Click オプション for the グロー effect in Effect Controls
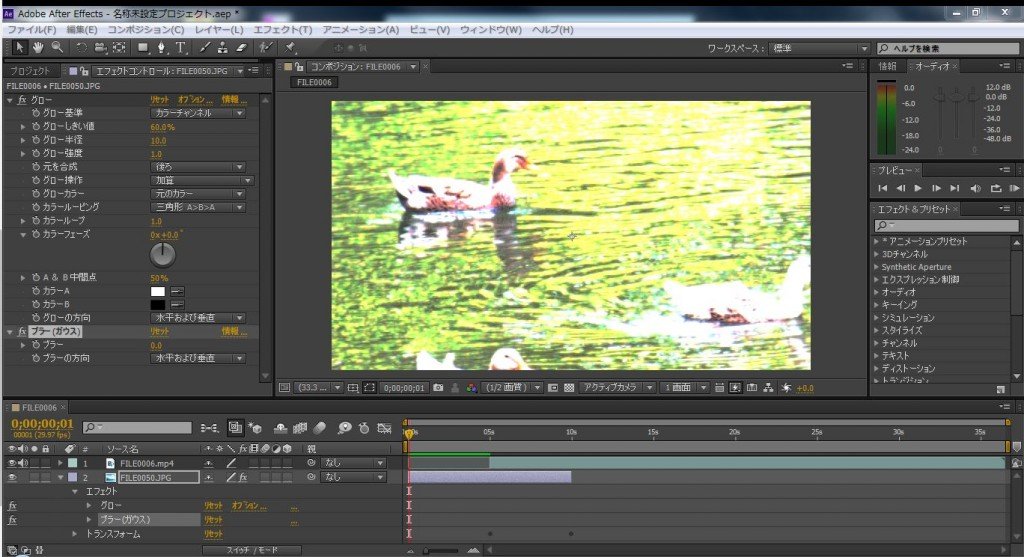 [195, 100]
